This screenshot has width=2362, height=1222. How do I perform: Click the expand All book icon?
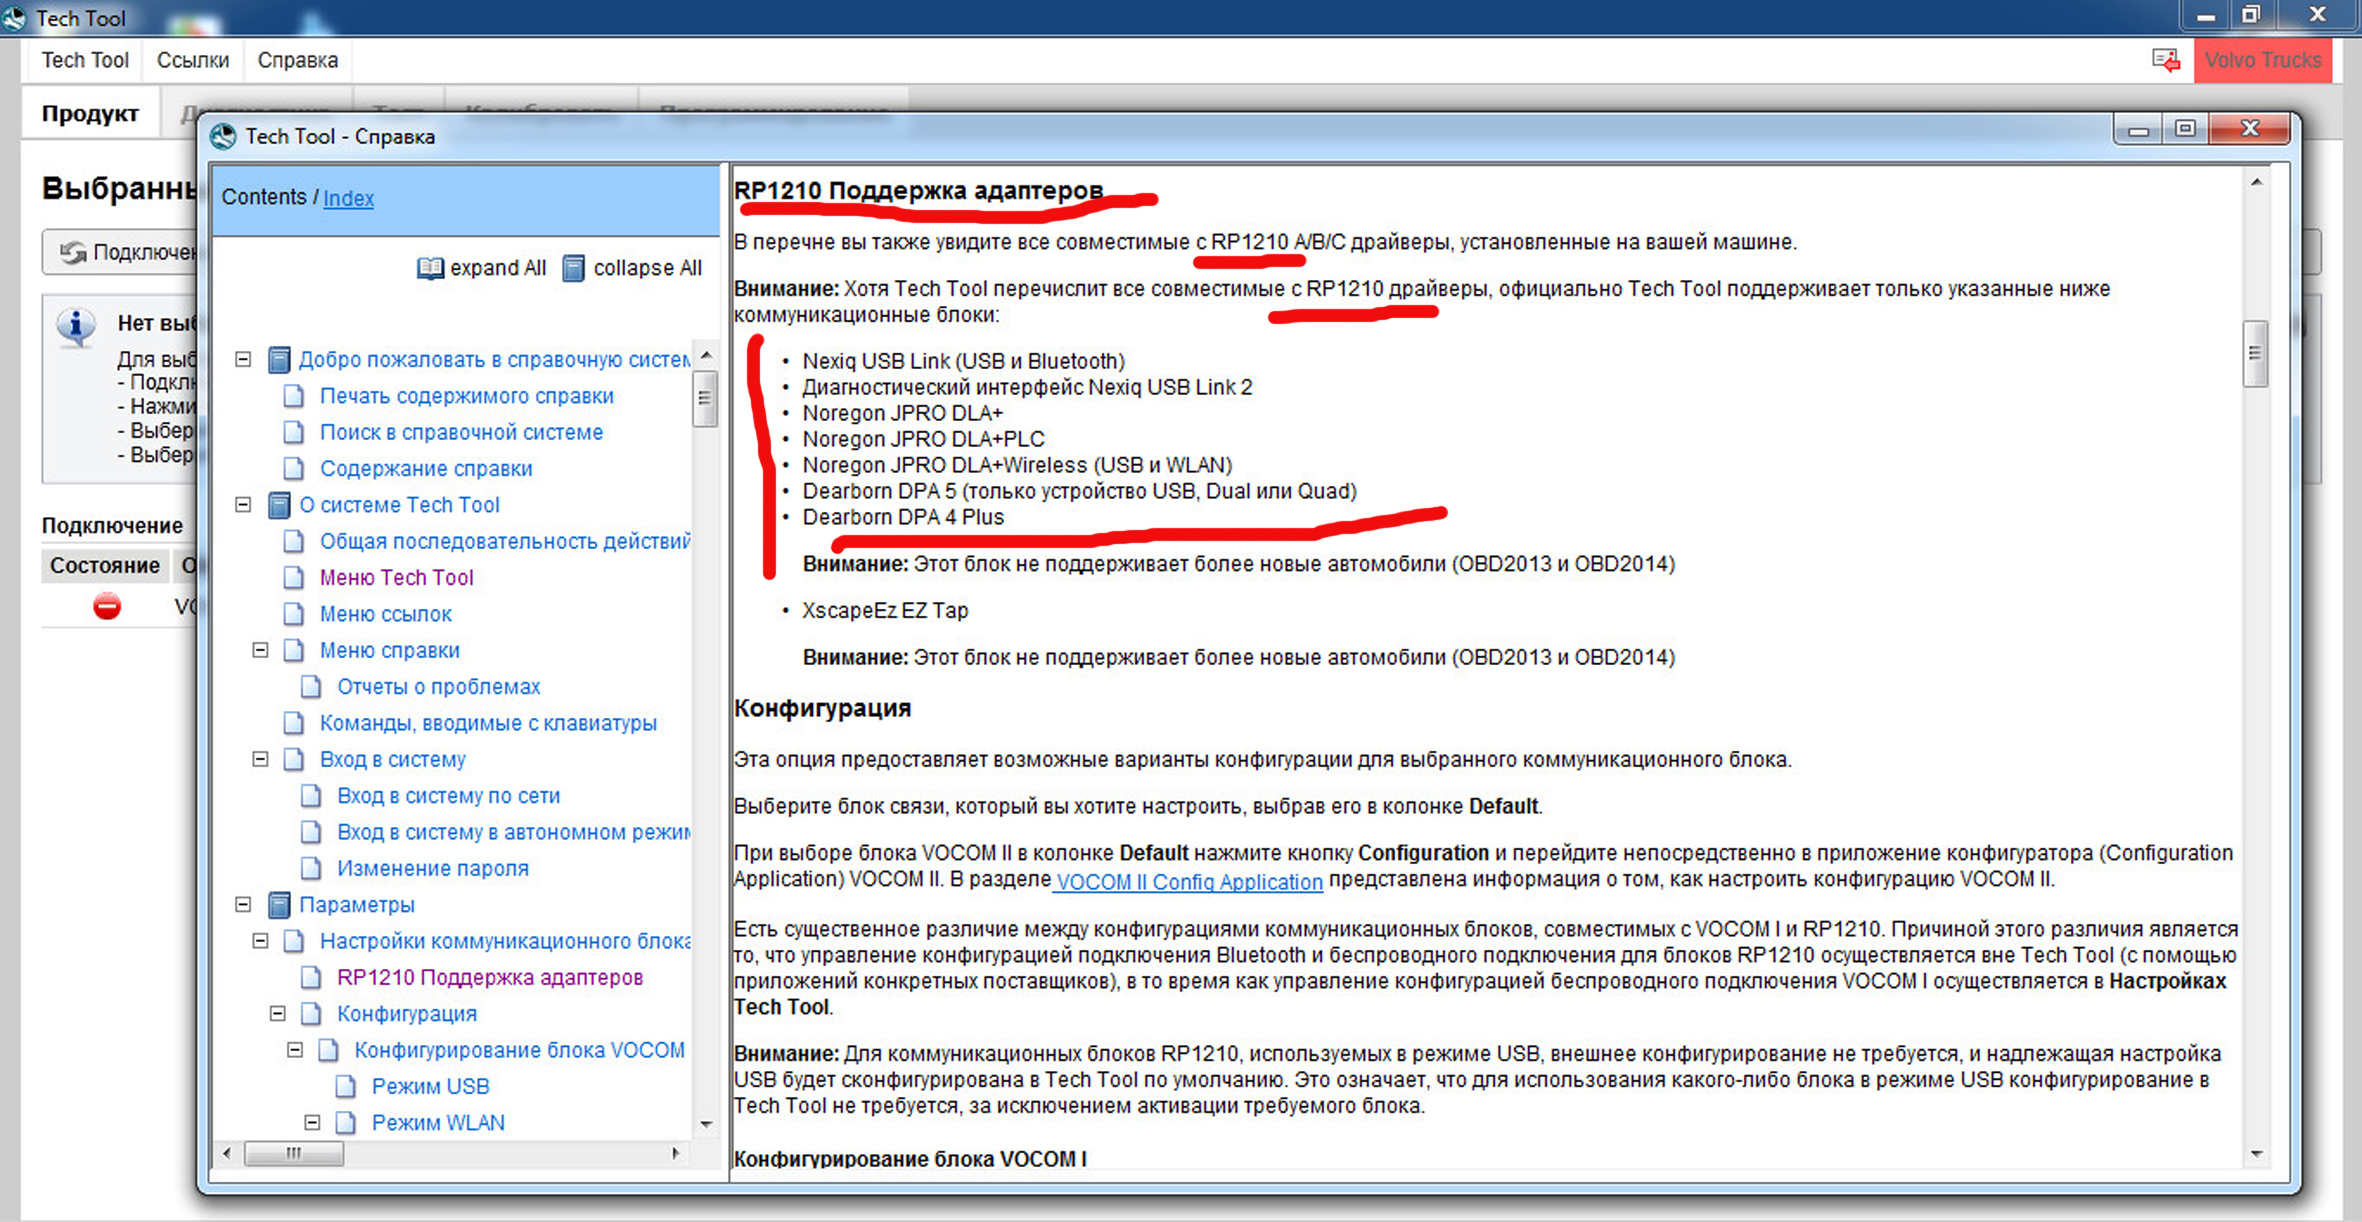(x=430, y=268)
